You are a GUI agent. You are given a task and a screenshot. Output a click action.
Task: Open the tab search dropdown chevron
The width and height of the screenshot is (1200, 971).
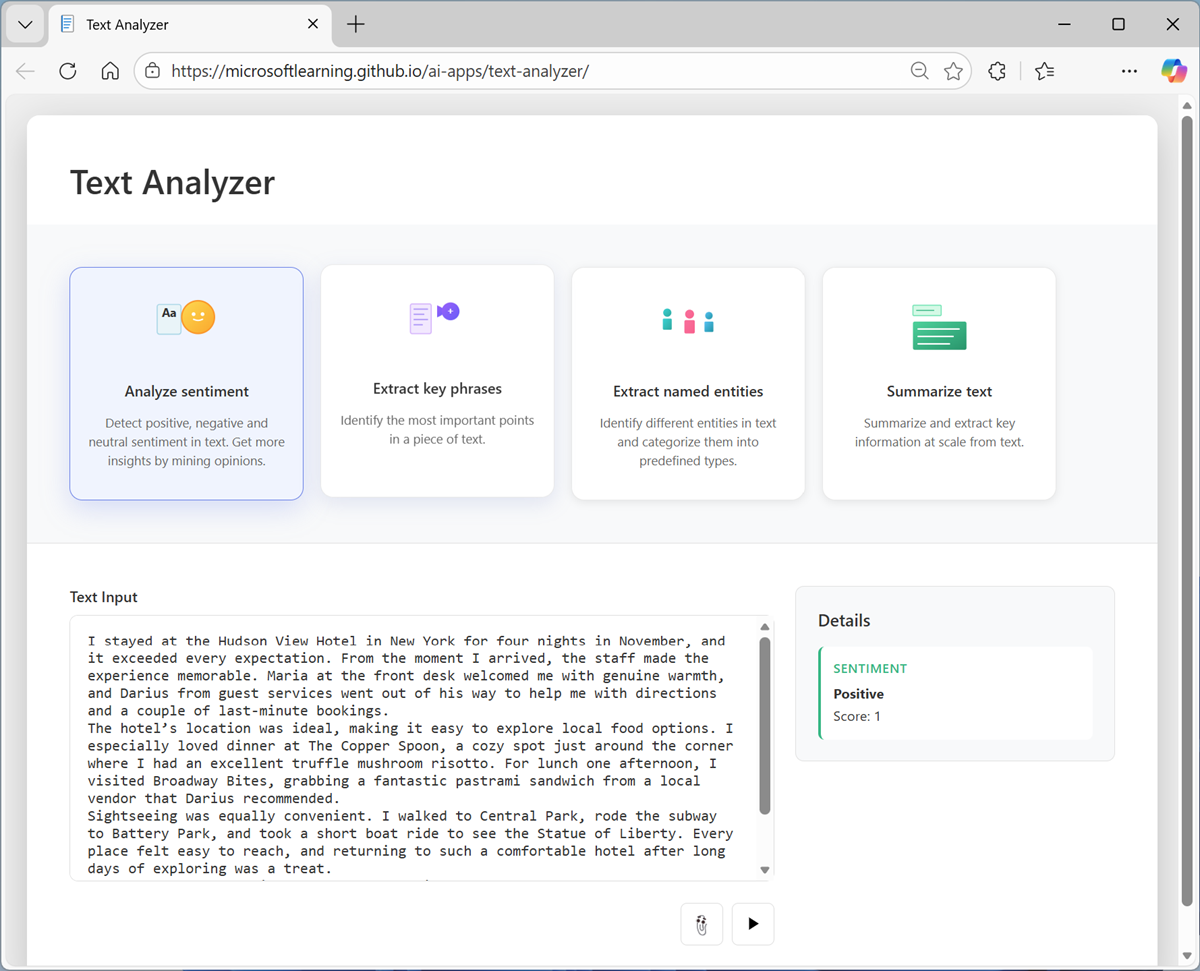(24, 24)
